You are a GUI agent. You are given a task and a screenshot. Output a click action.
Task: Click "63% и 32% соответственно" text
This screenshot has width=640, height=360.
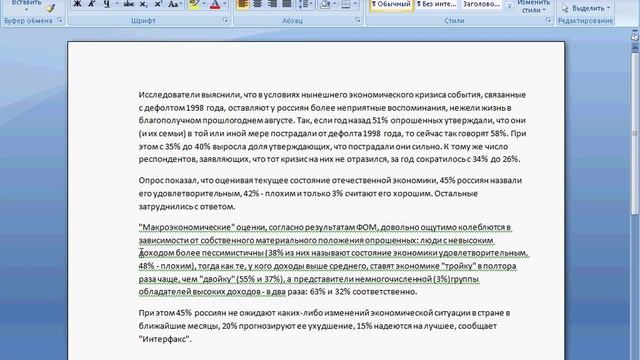tap(363, 292)
